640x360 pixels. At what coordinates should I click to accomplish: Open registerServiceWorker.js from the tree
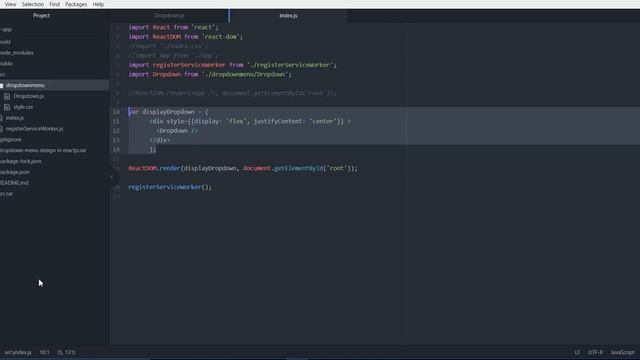[34, 129]
